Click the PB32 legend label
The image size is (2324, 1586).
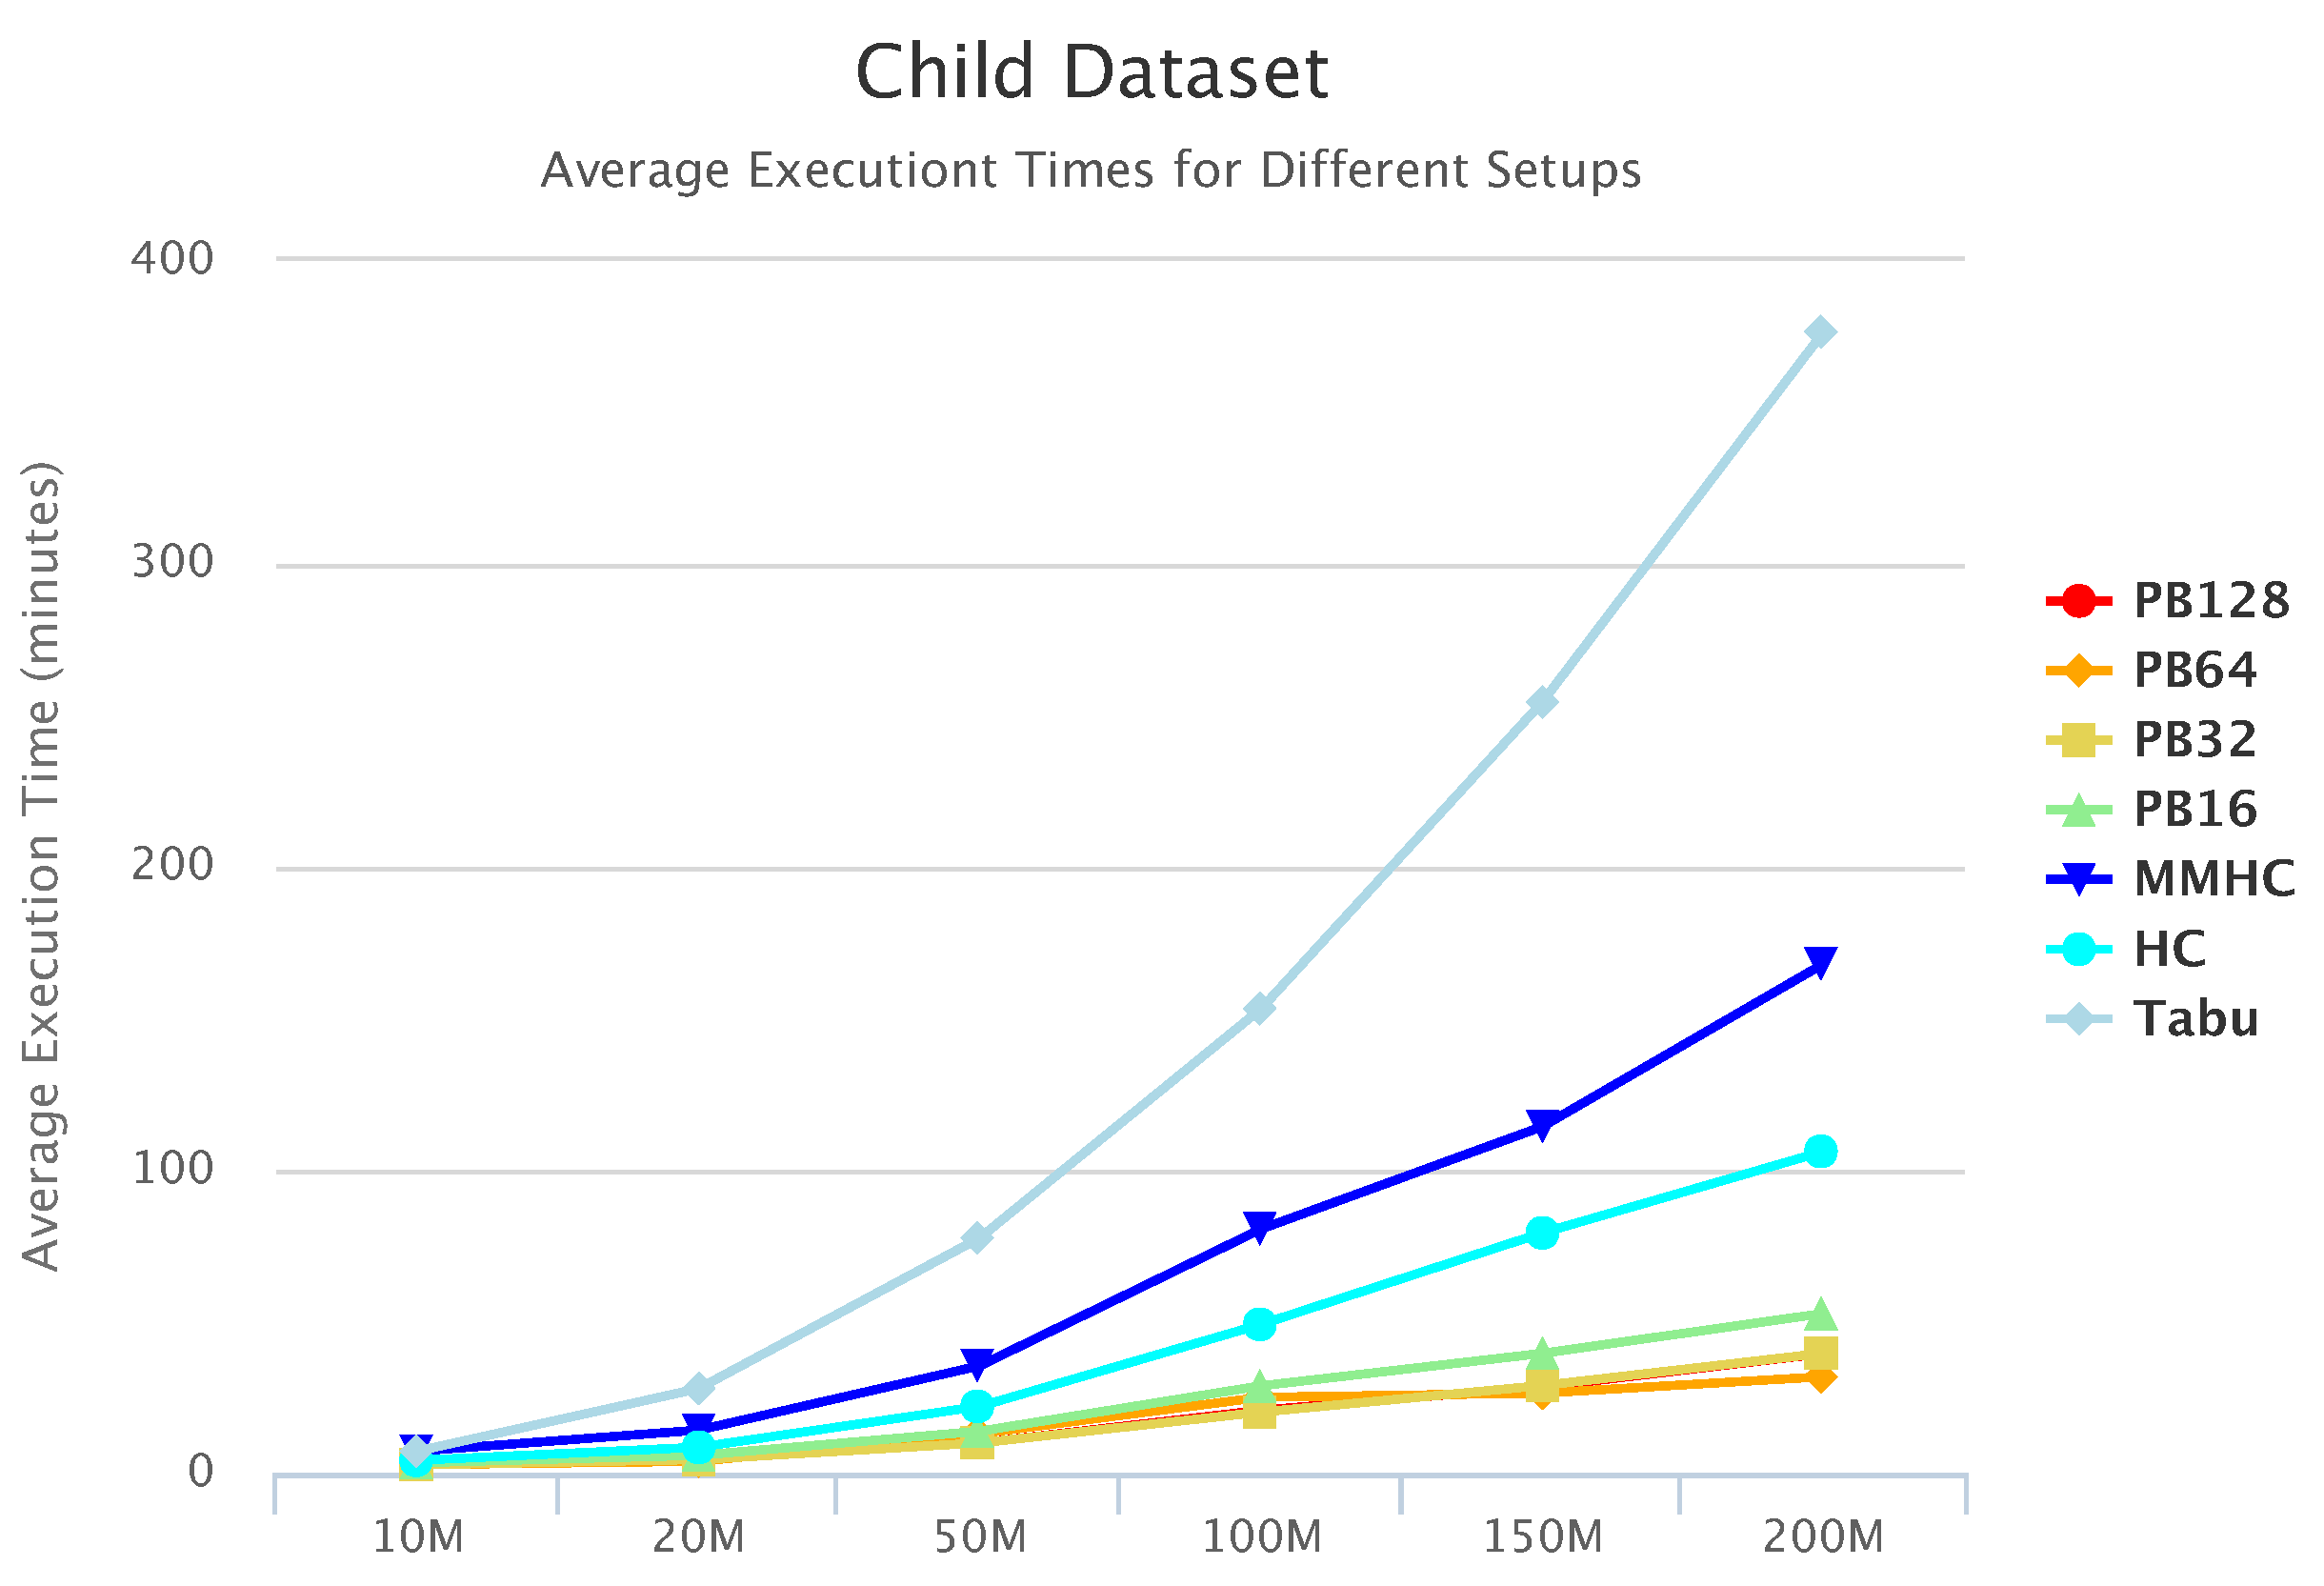pyautogui.click(x=2194, y=740)
